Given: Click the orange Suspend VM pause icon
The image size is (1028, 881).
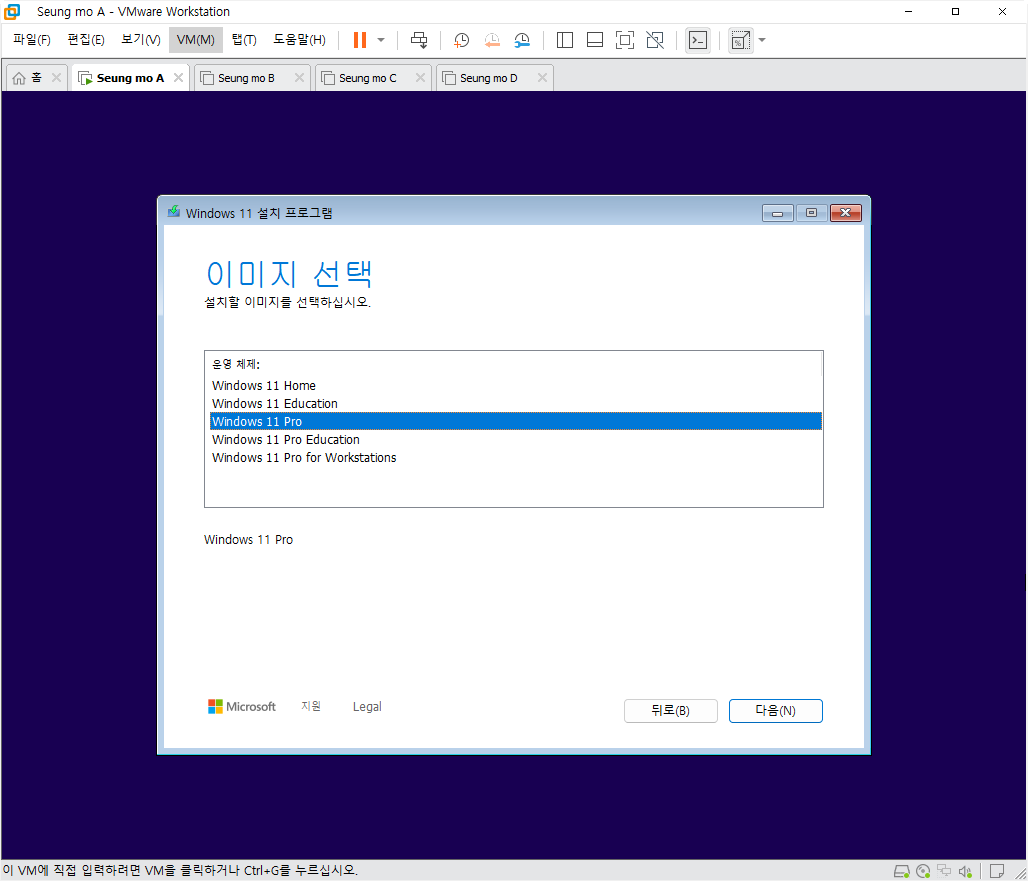Looking at the screenshot, I should pyautogui.click(x=359, y=40).
